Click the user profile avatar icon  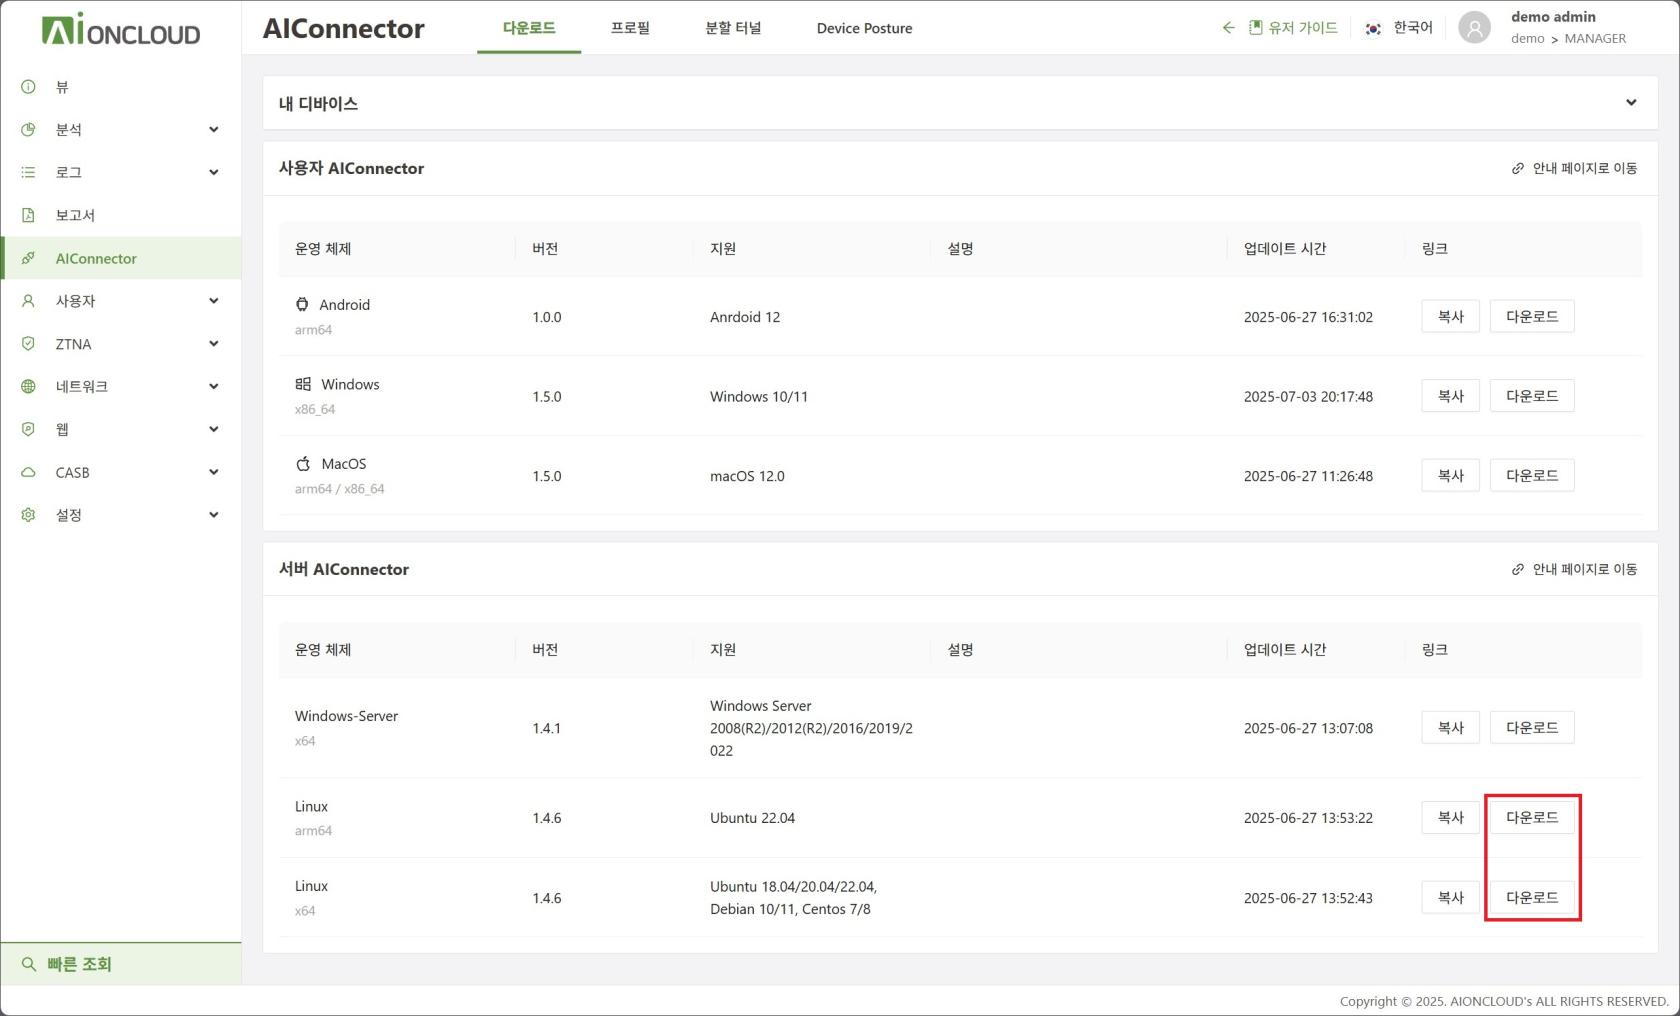coord(1474,28)
